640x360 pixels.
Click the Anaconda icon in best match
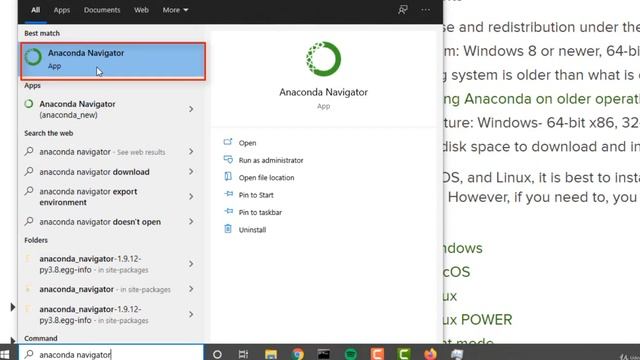(x=33, y=57)
